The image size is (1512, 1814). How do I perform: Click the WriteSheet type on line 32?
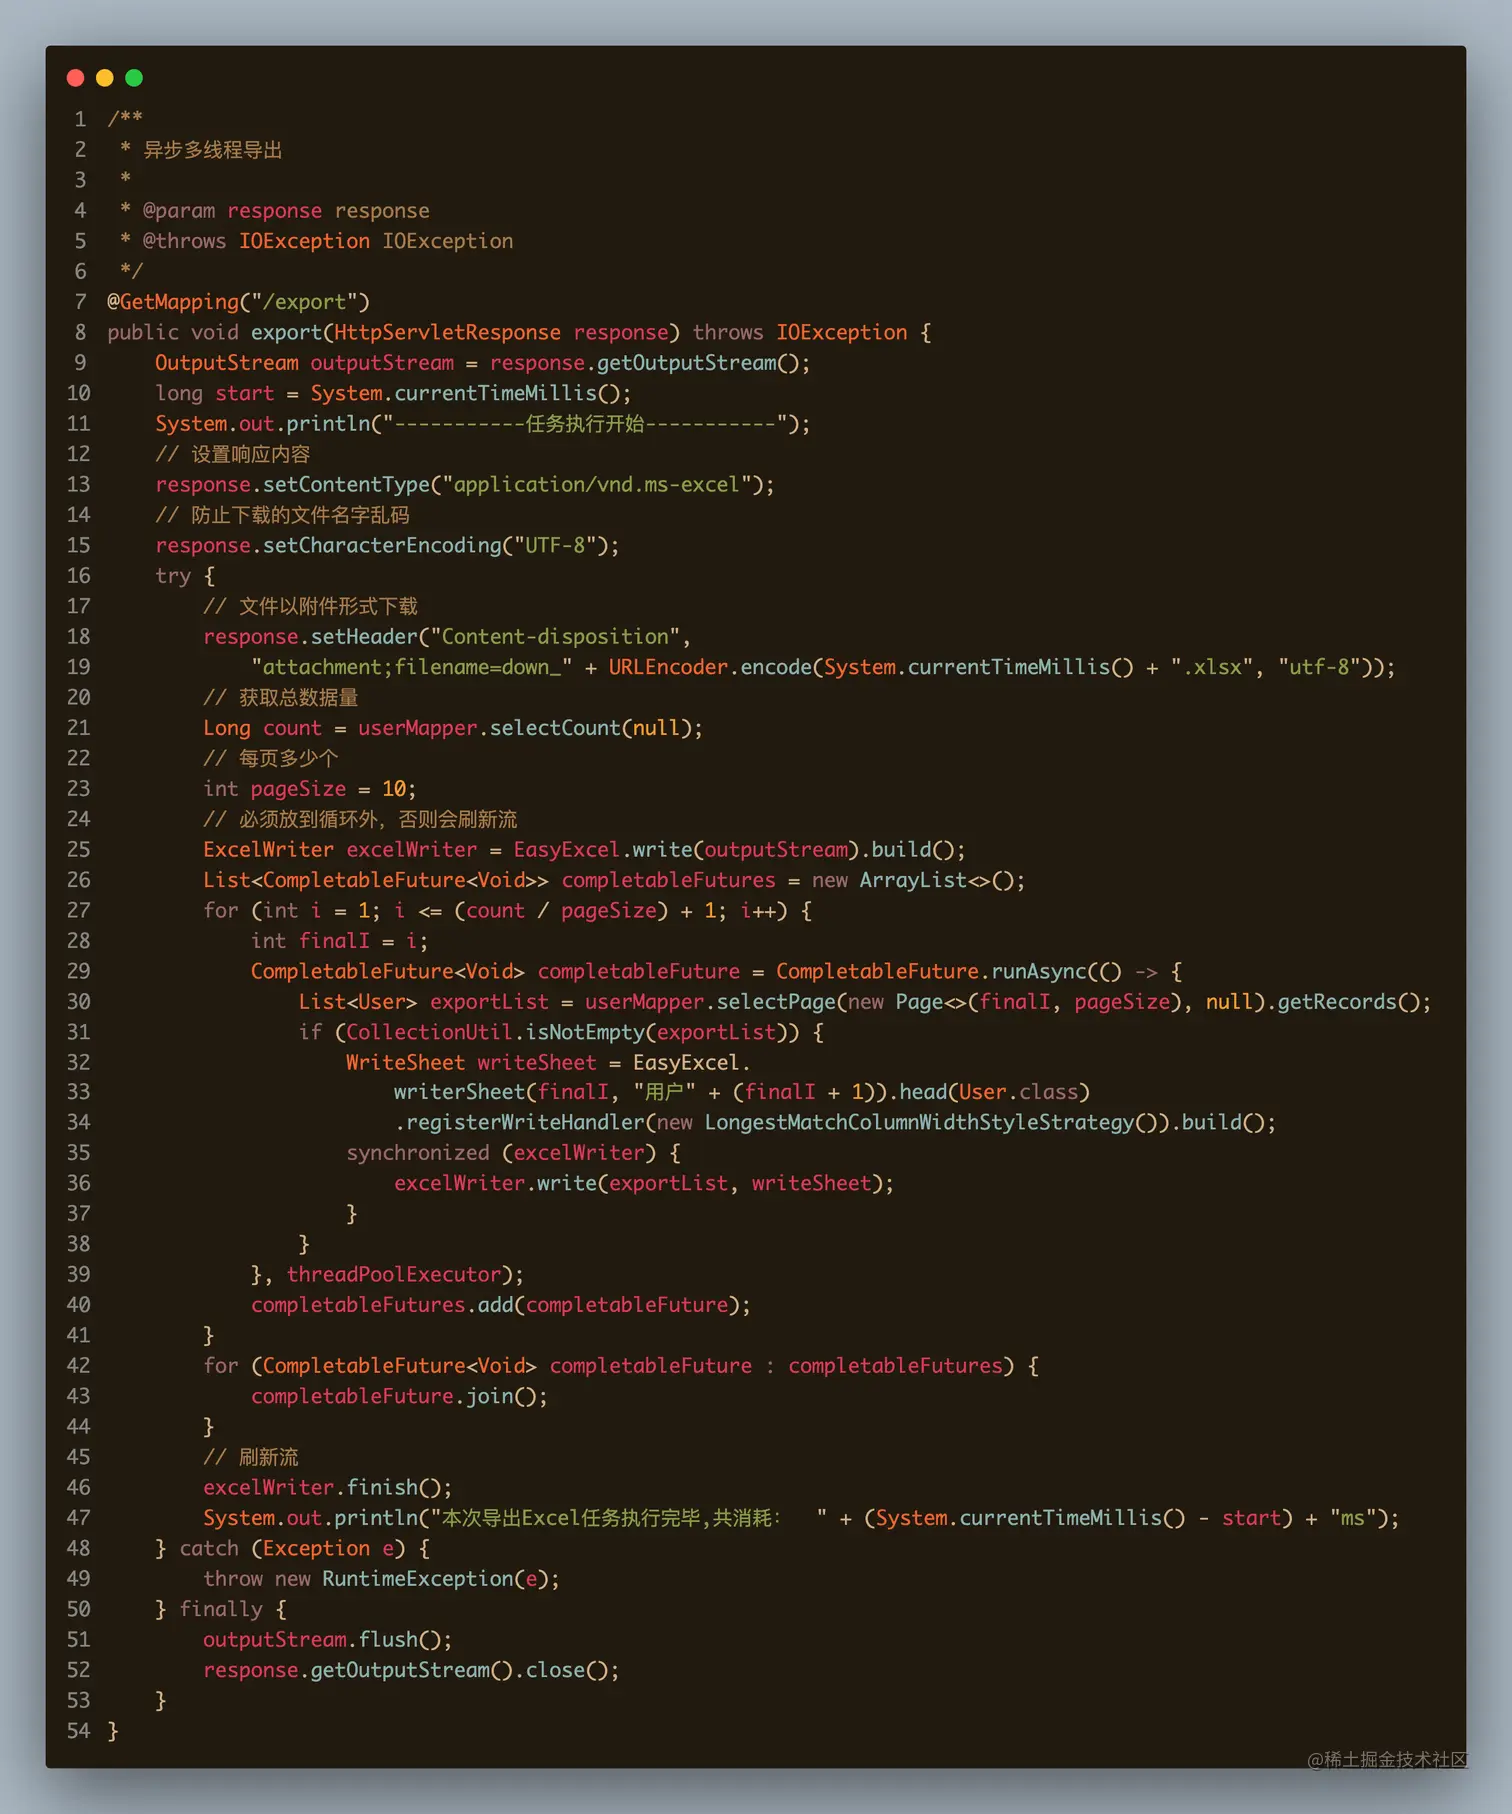(405, 1063)
